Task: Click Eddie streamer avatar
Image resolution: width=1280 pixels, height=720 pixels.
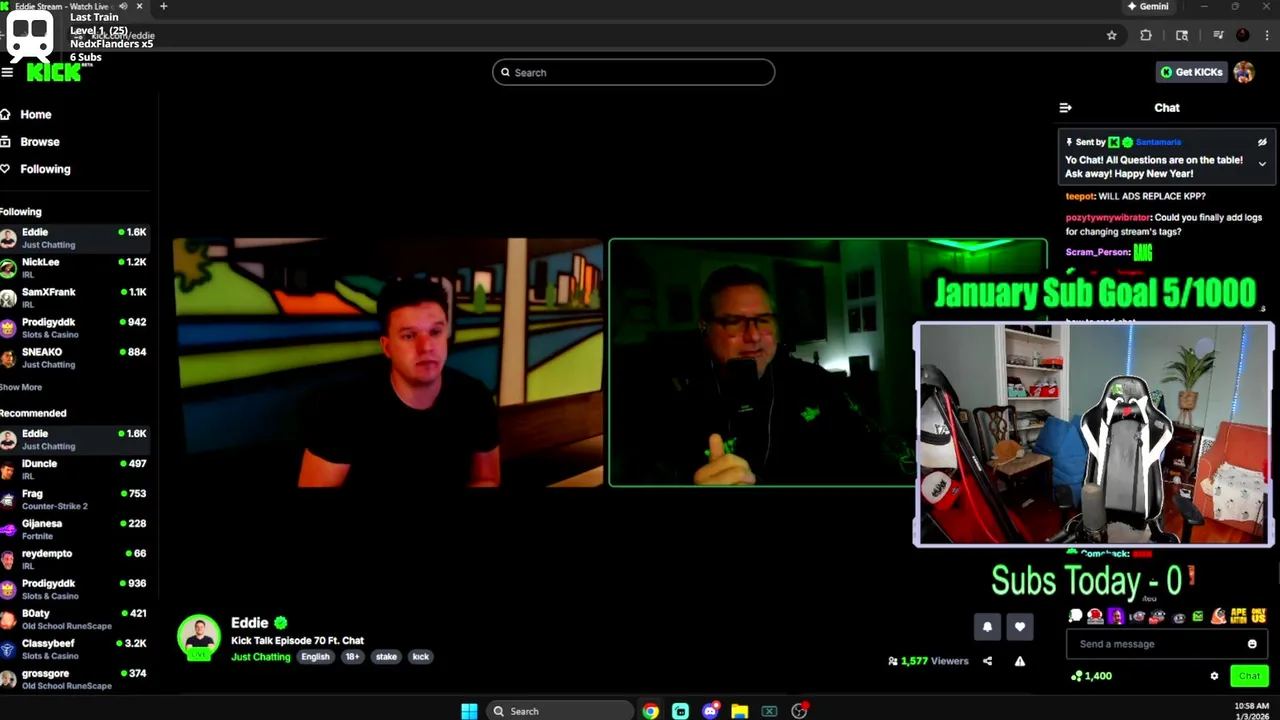Action: pos(199,636)
